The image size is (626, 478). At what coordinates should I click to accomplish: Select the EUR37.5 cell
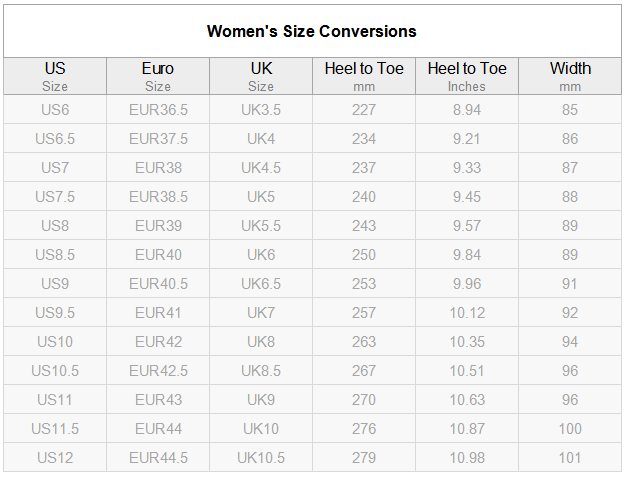click(x=158, y=139)
